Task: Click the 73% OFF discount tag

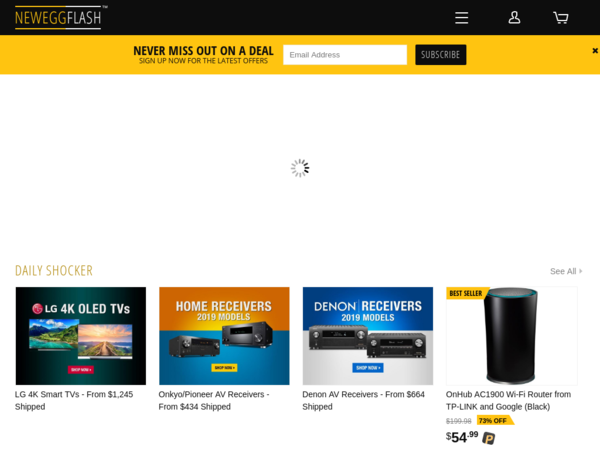Action: pos(495,421)
